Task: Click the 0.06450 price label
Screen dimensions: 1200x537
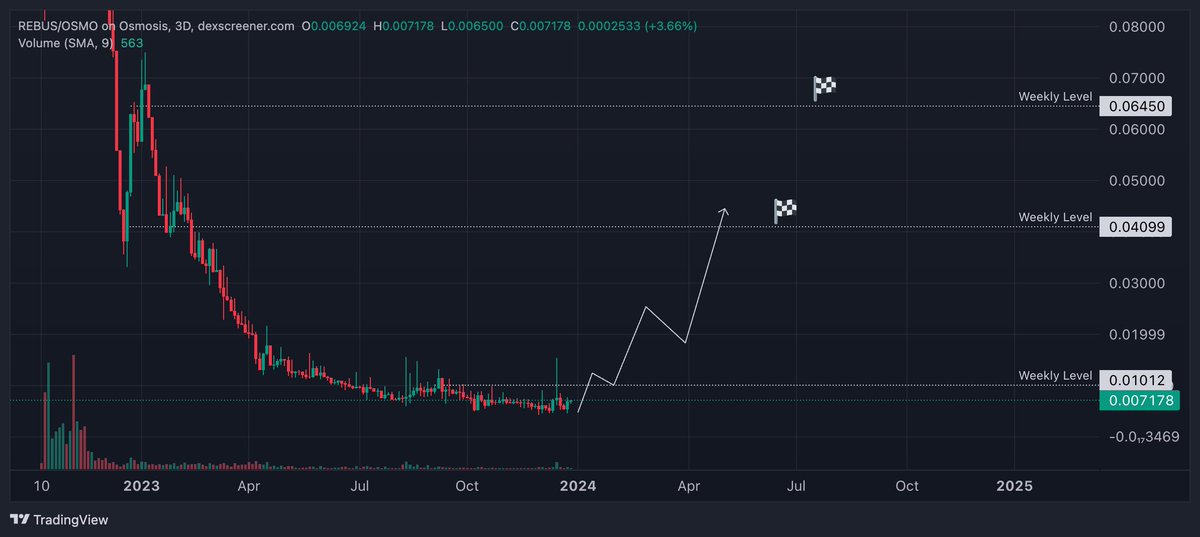Action: (1136, 105)
